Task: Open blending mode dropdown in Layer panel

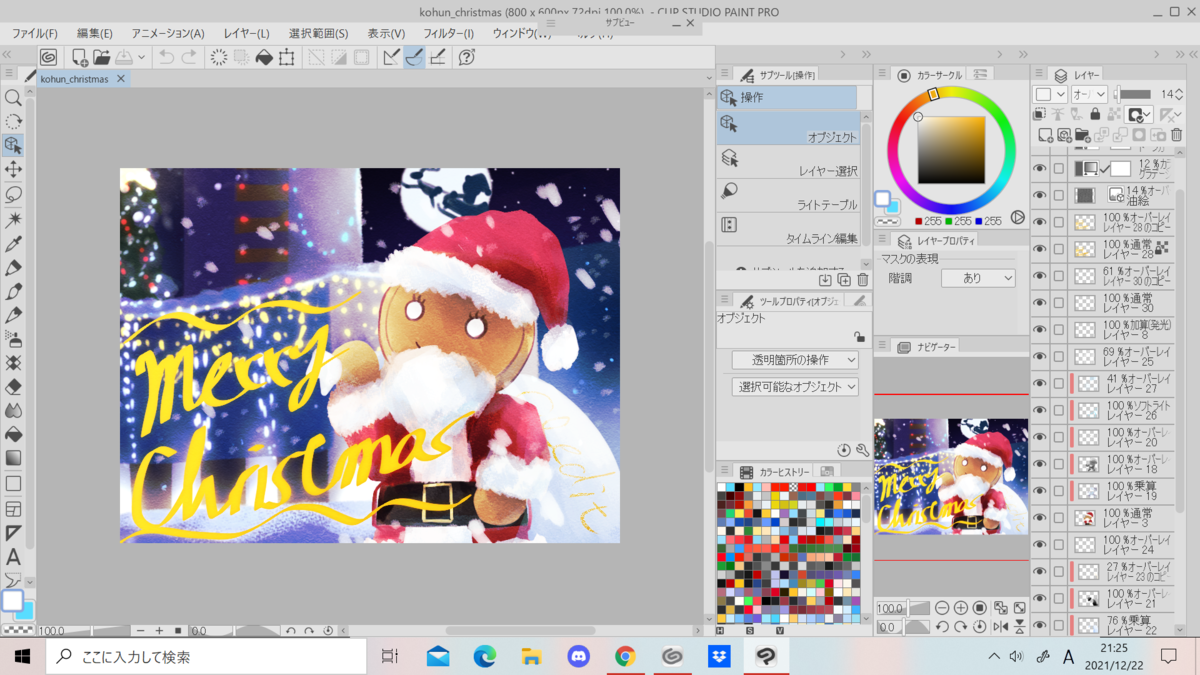Action: coord(1088,94)
